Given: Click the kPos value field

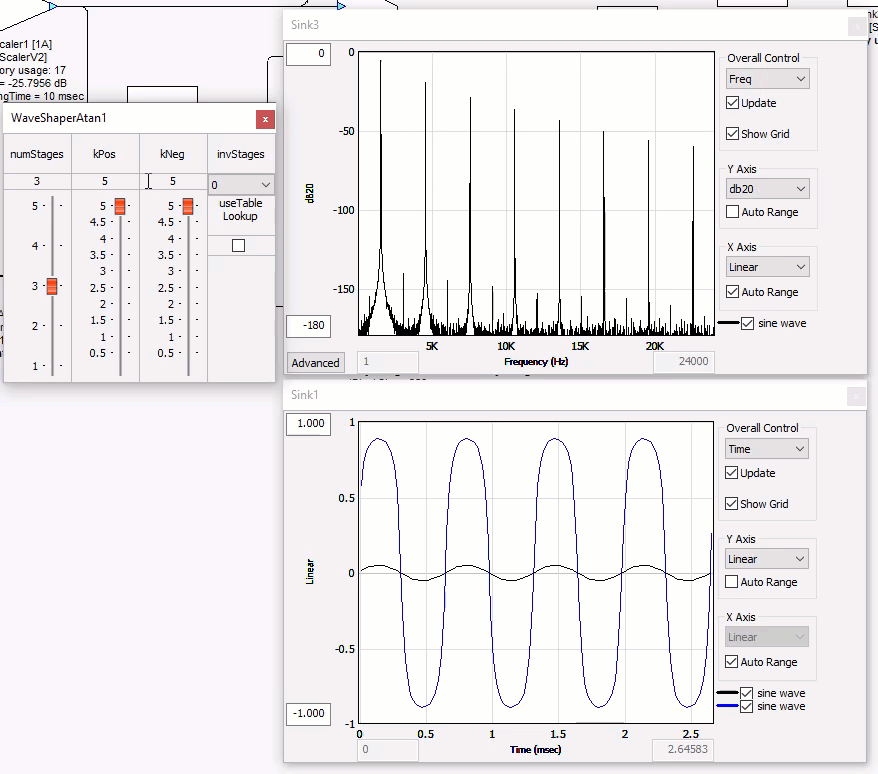Looking at the screenshot, I should (105, 181).
